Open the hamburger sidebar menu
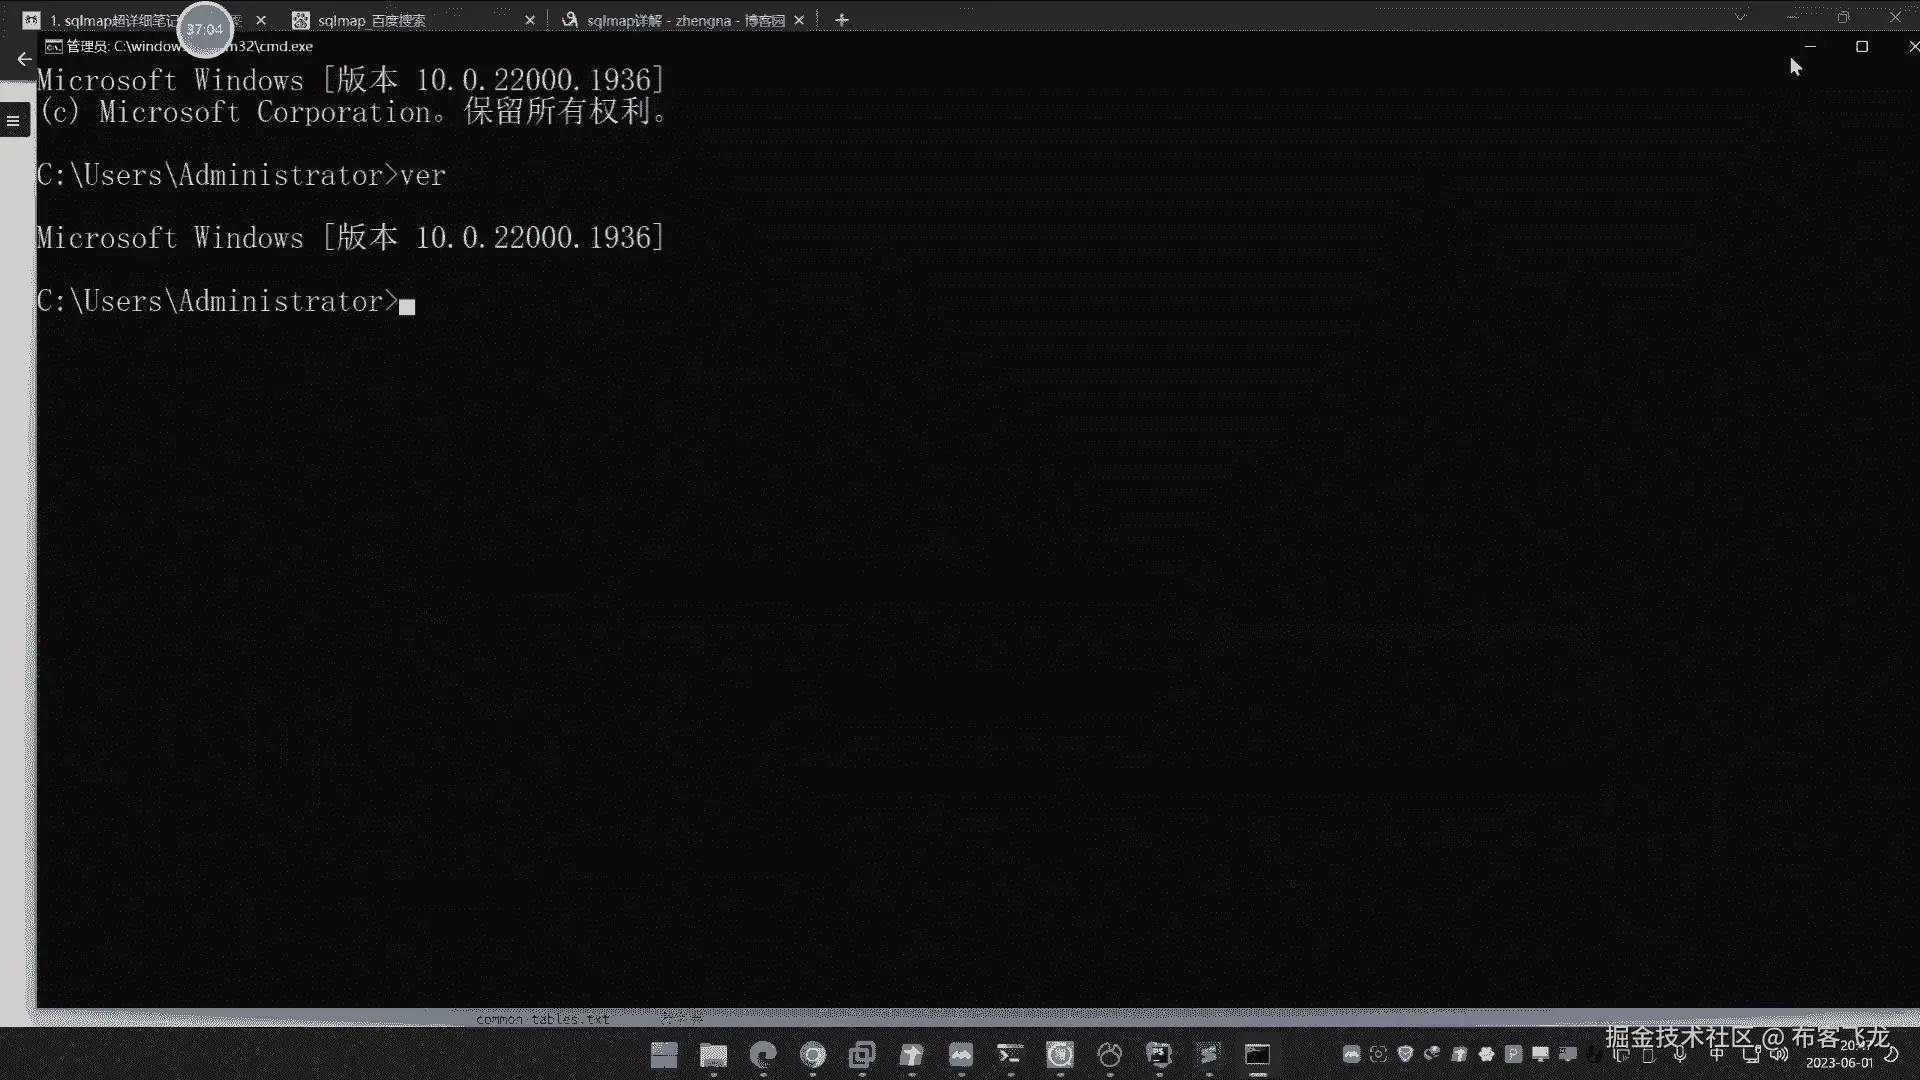Image resolution: width=1920 pixels, height=1080 pixels. tap(13, 121)
